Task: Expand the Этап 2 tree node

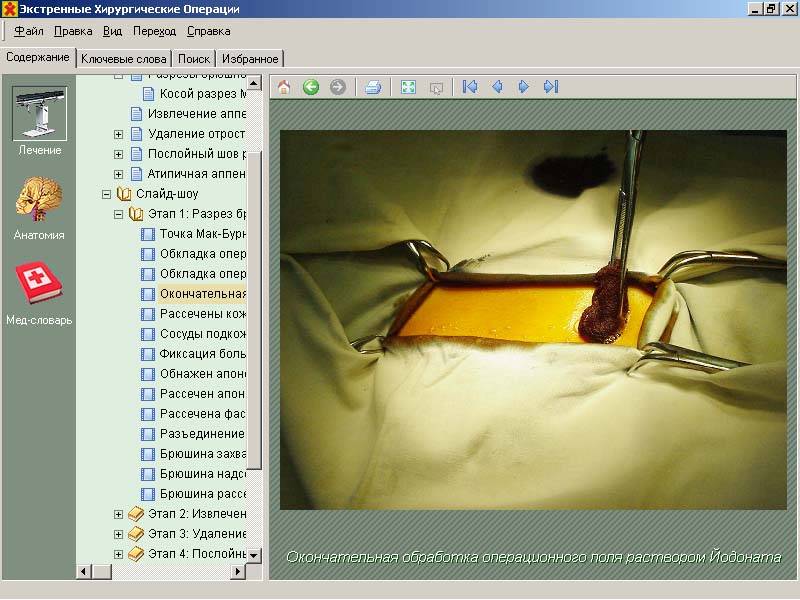Action: (119, 514)
